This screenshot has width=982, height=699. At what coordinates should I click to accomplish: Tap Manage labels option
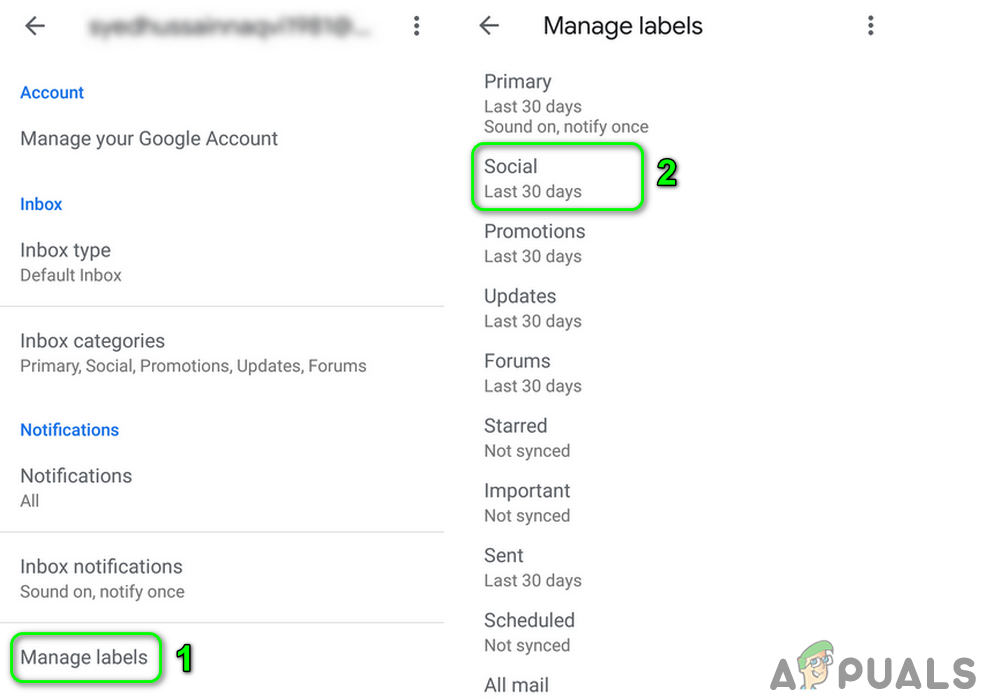pos(84,657)
